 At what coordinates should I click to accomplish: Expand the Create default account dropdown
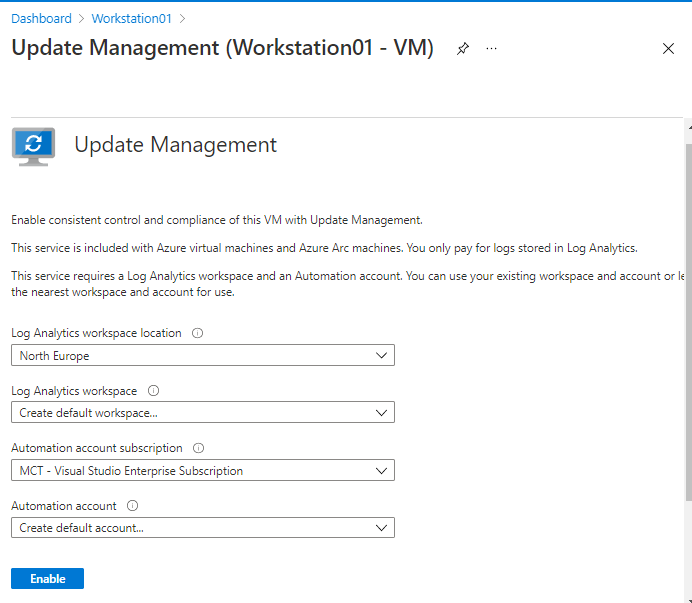(202, 528)
